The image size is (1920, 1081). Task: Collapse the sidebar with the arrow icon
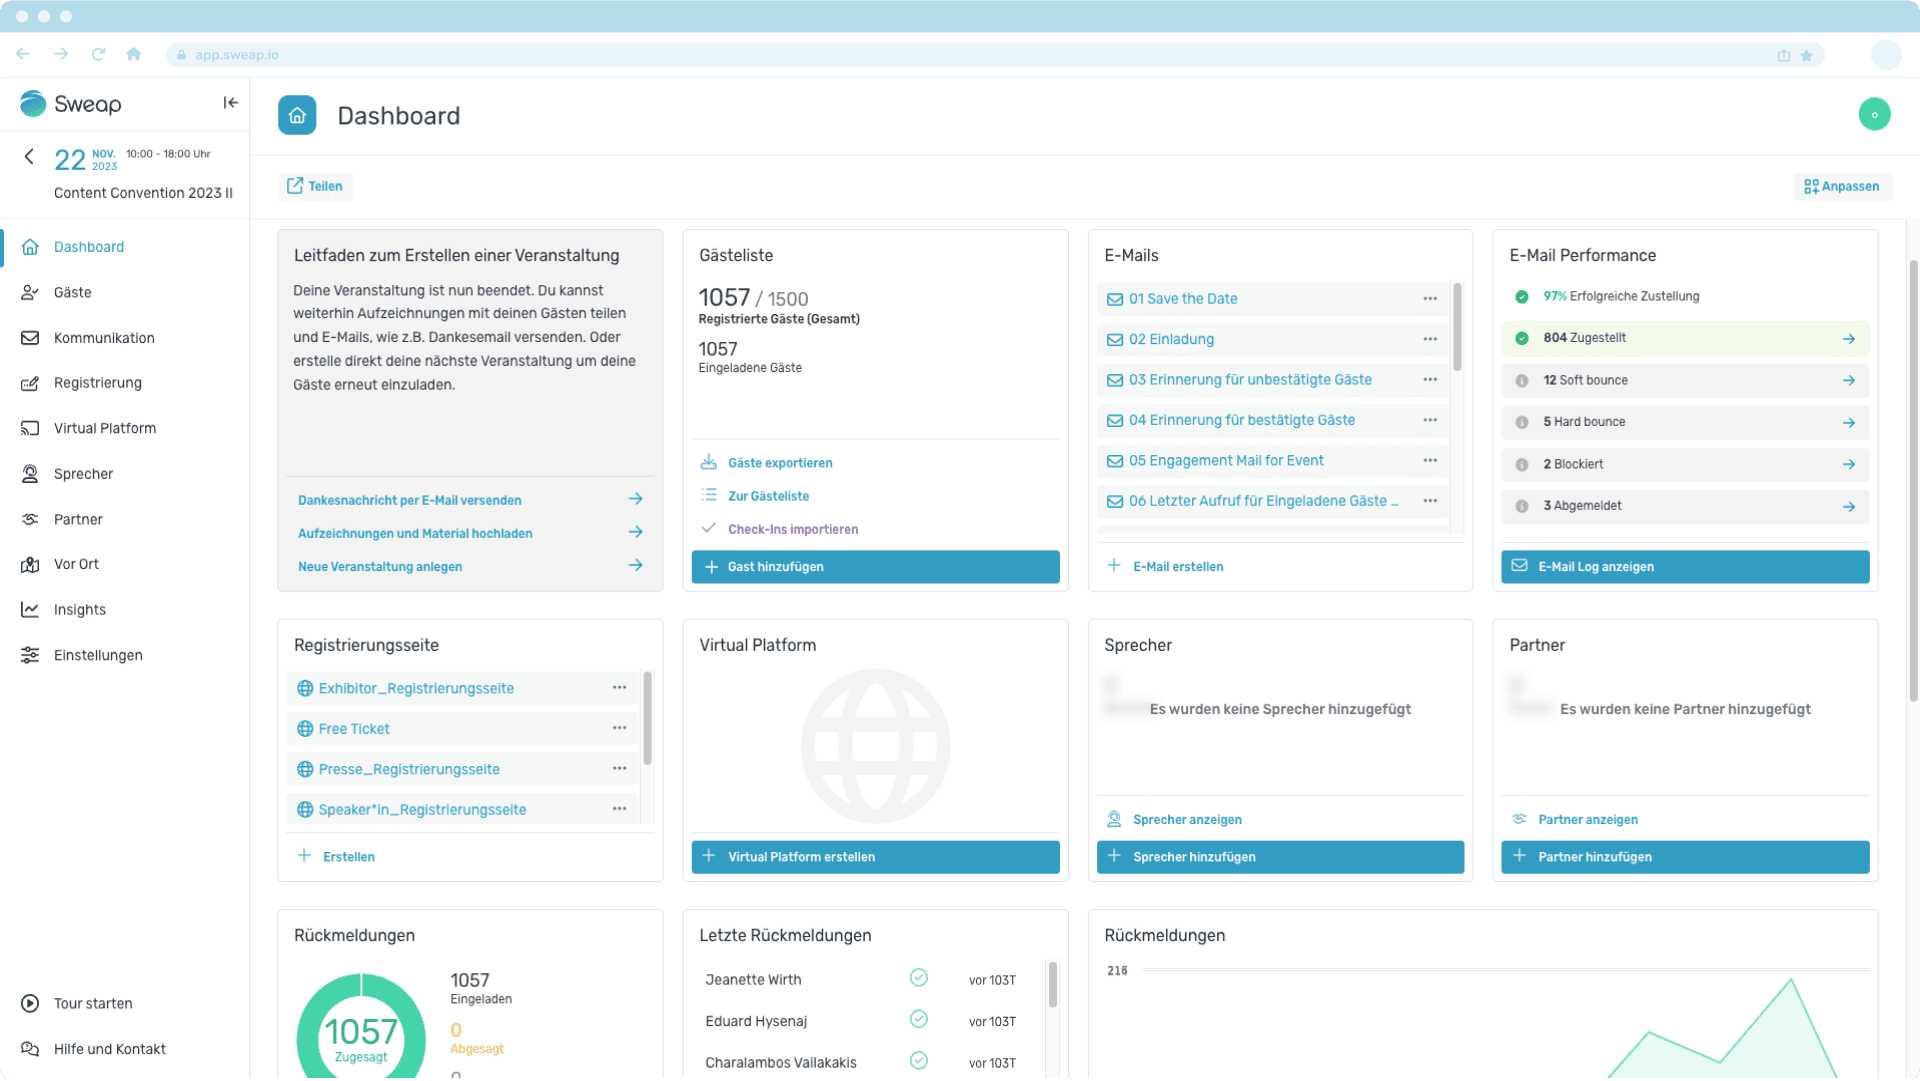coord(230,103)
